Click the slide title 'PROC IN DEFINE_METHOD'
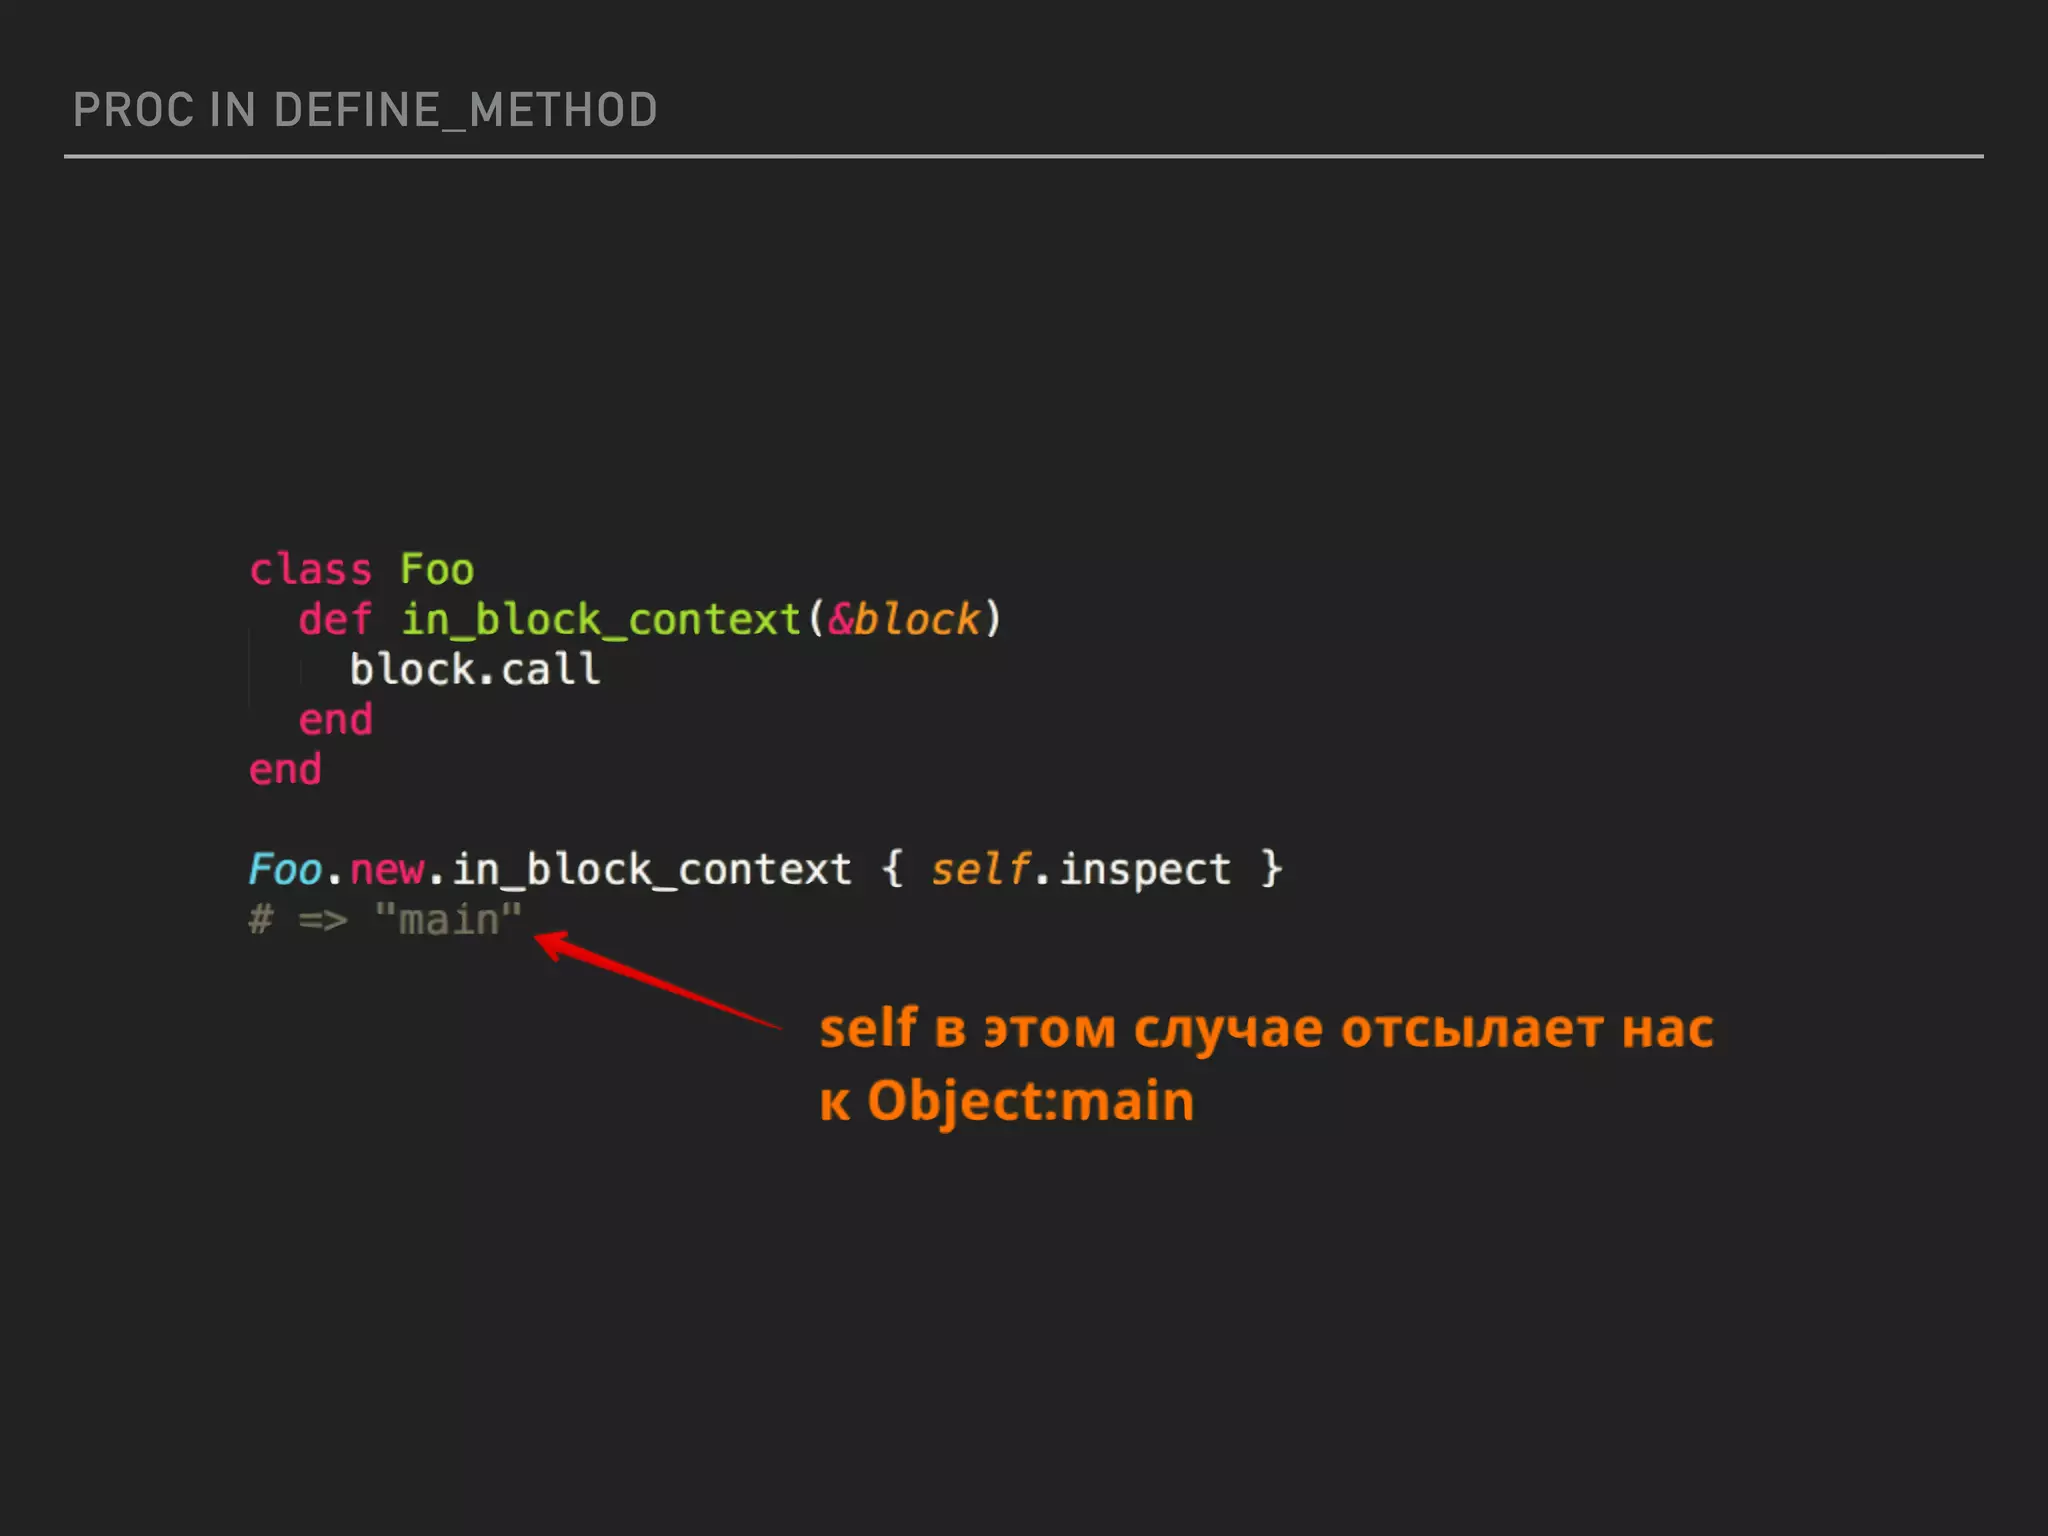The height and width of the screenshot is (1536, 2048). click(365, 110)
